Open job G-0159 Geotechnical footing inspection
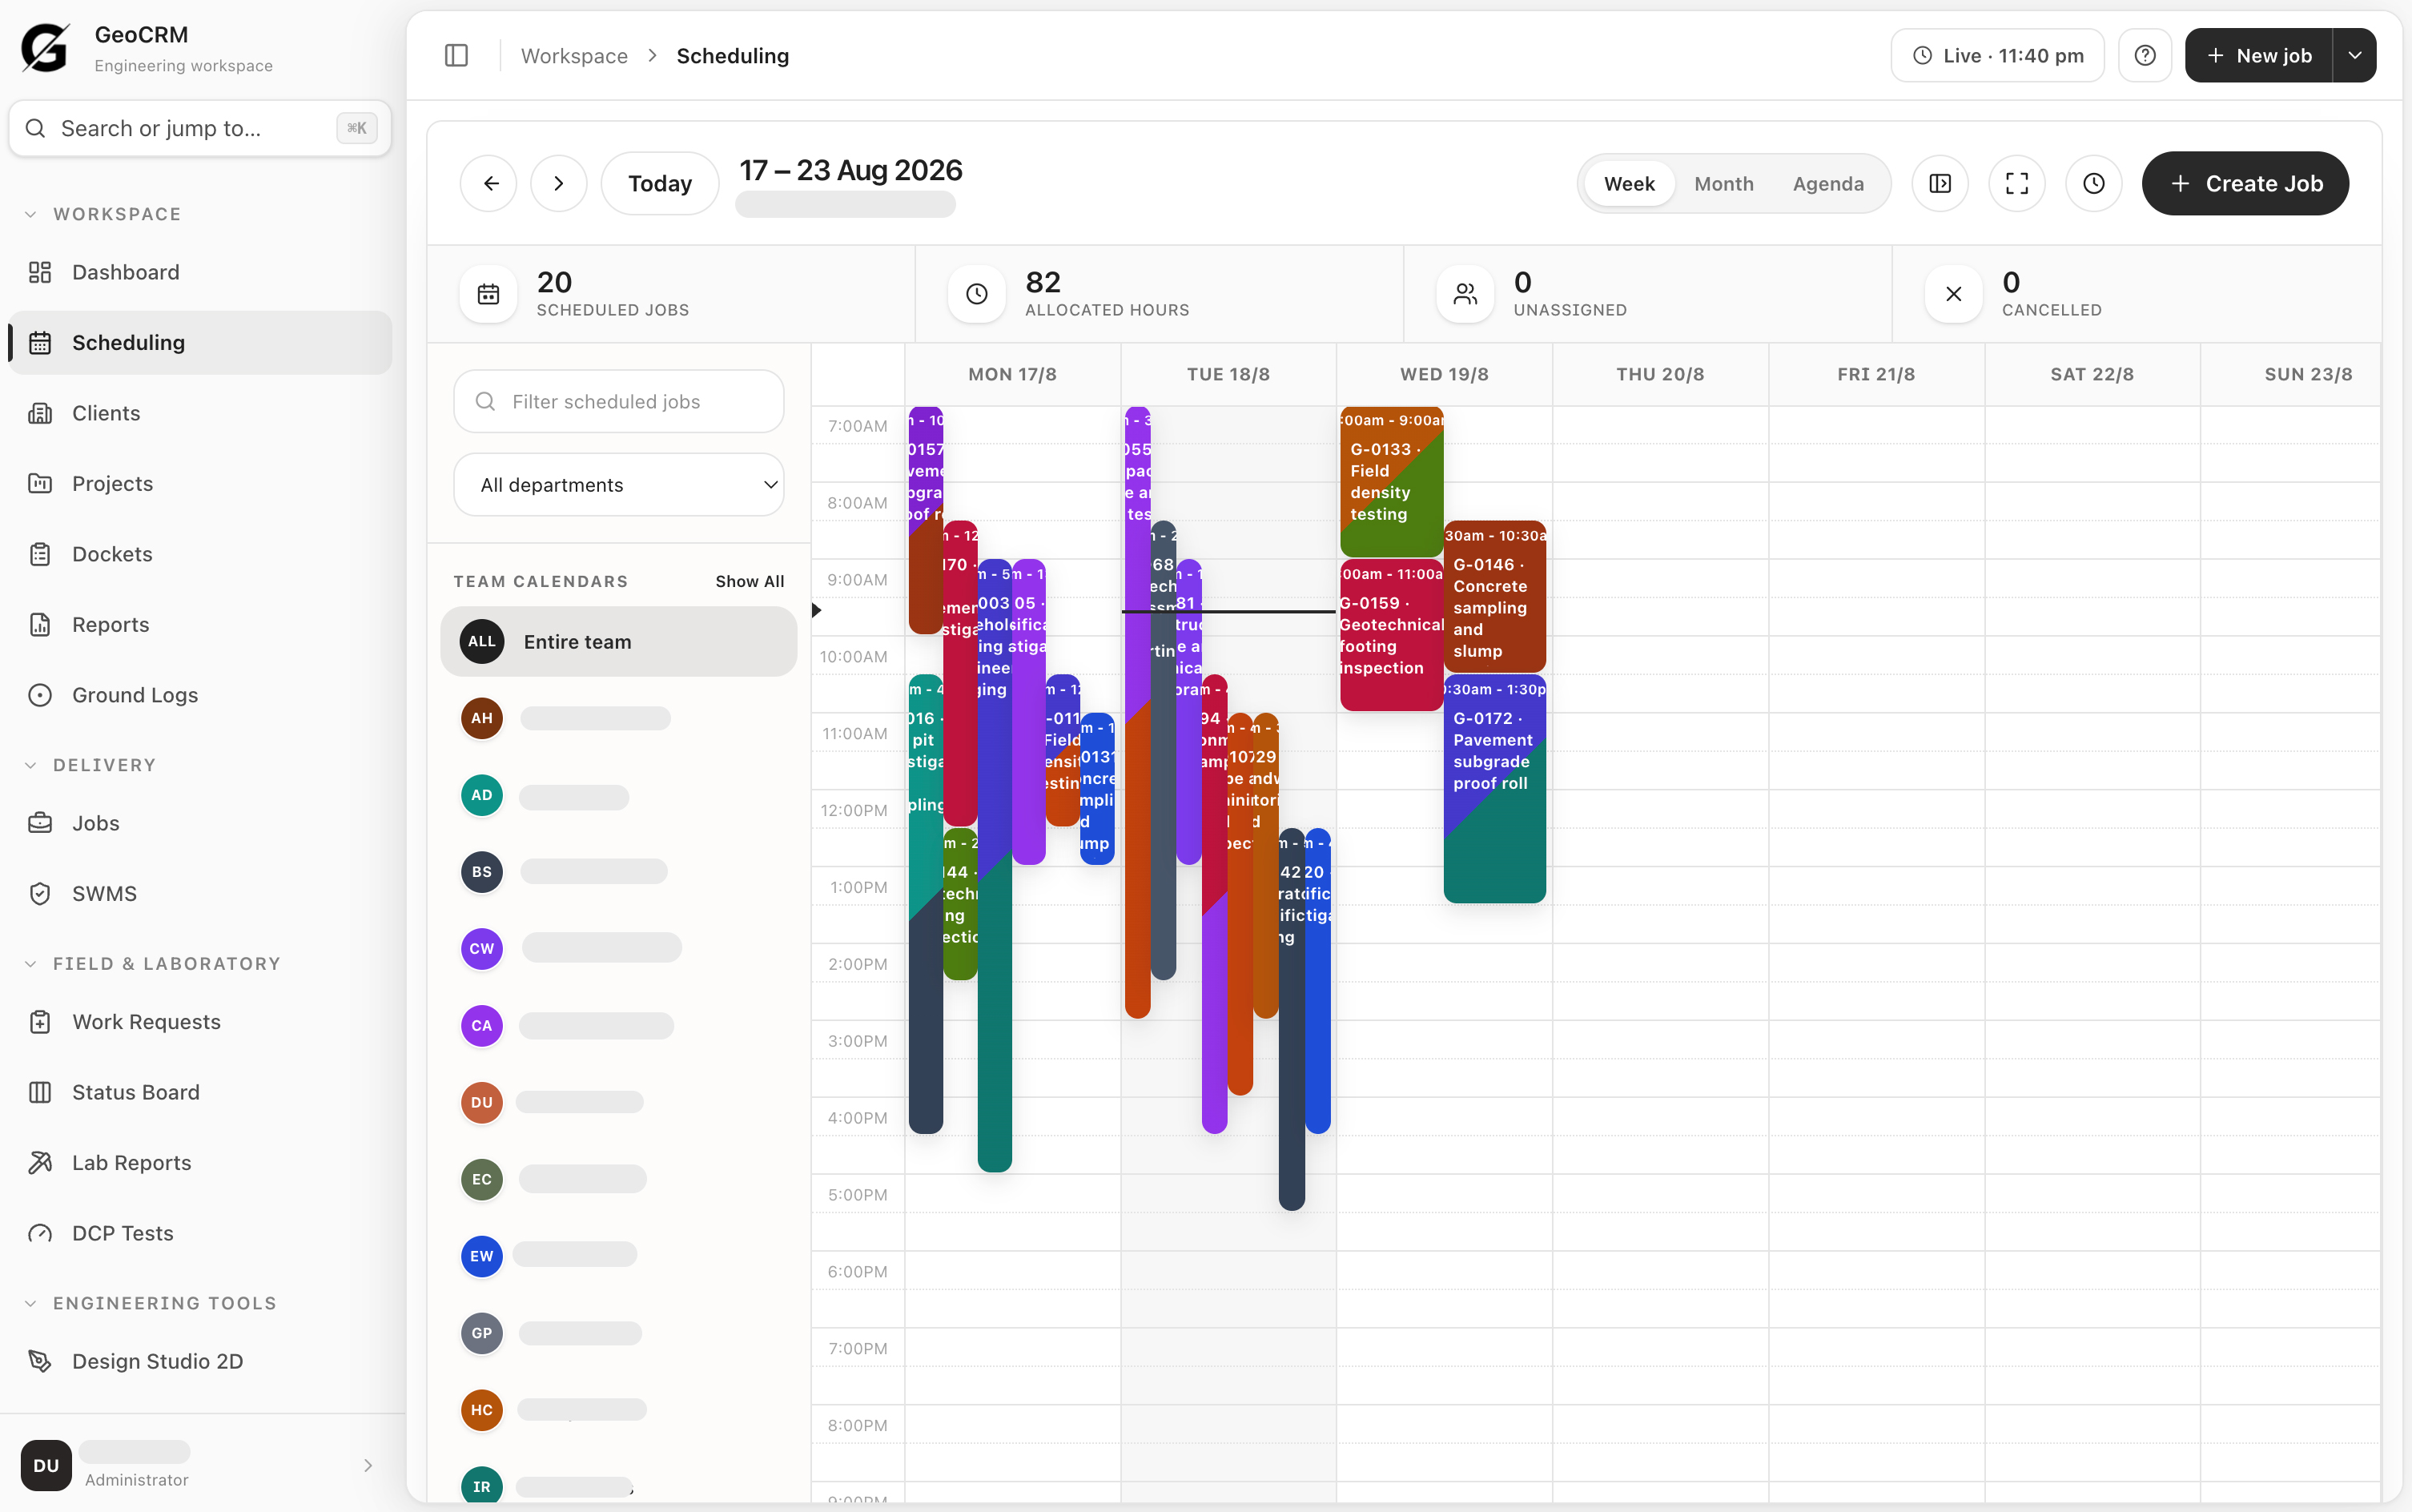 tap(1391, 635)
